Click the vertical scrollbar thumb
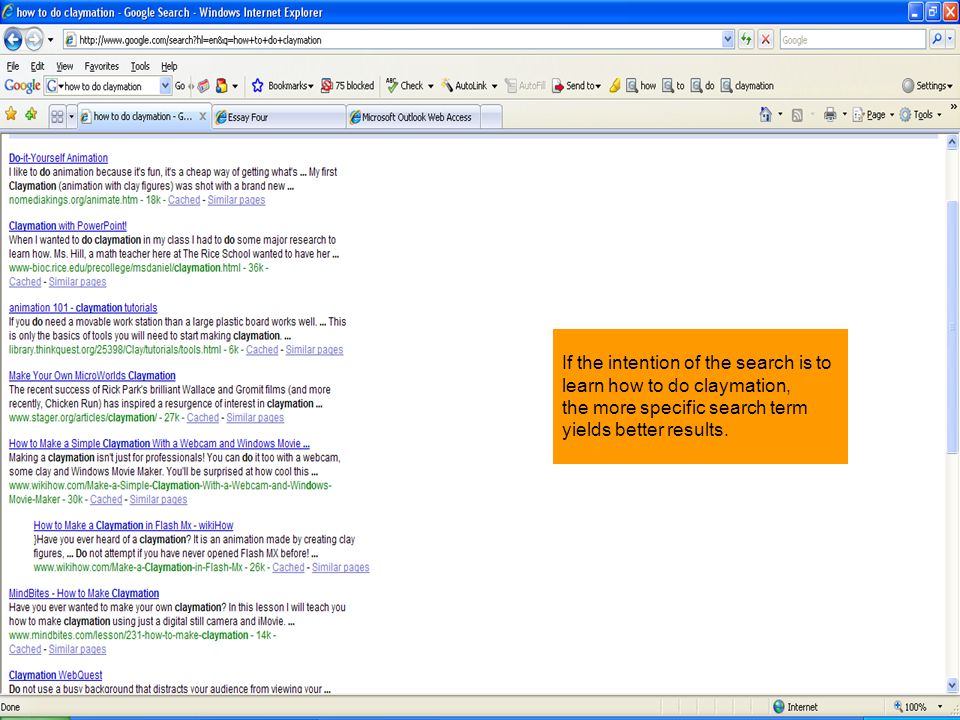Image resolution: width=960 pixels, height=720 pixels. (952, 328)
